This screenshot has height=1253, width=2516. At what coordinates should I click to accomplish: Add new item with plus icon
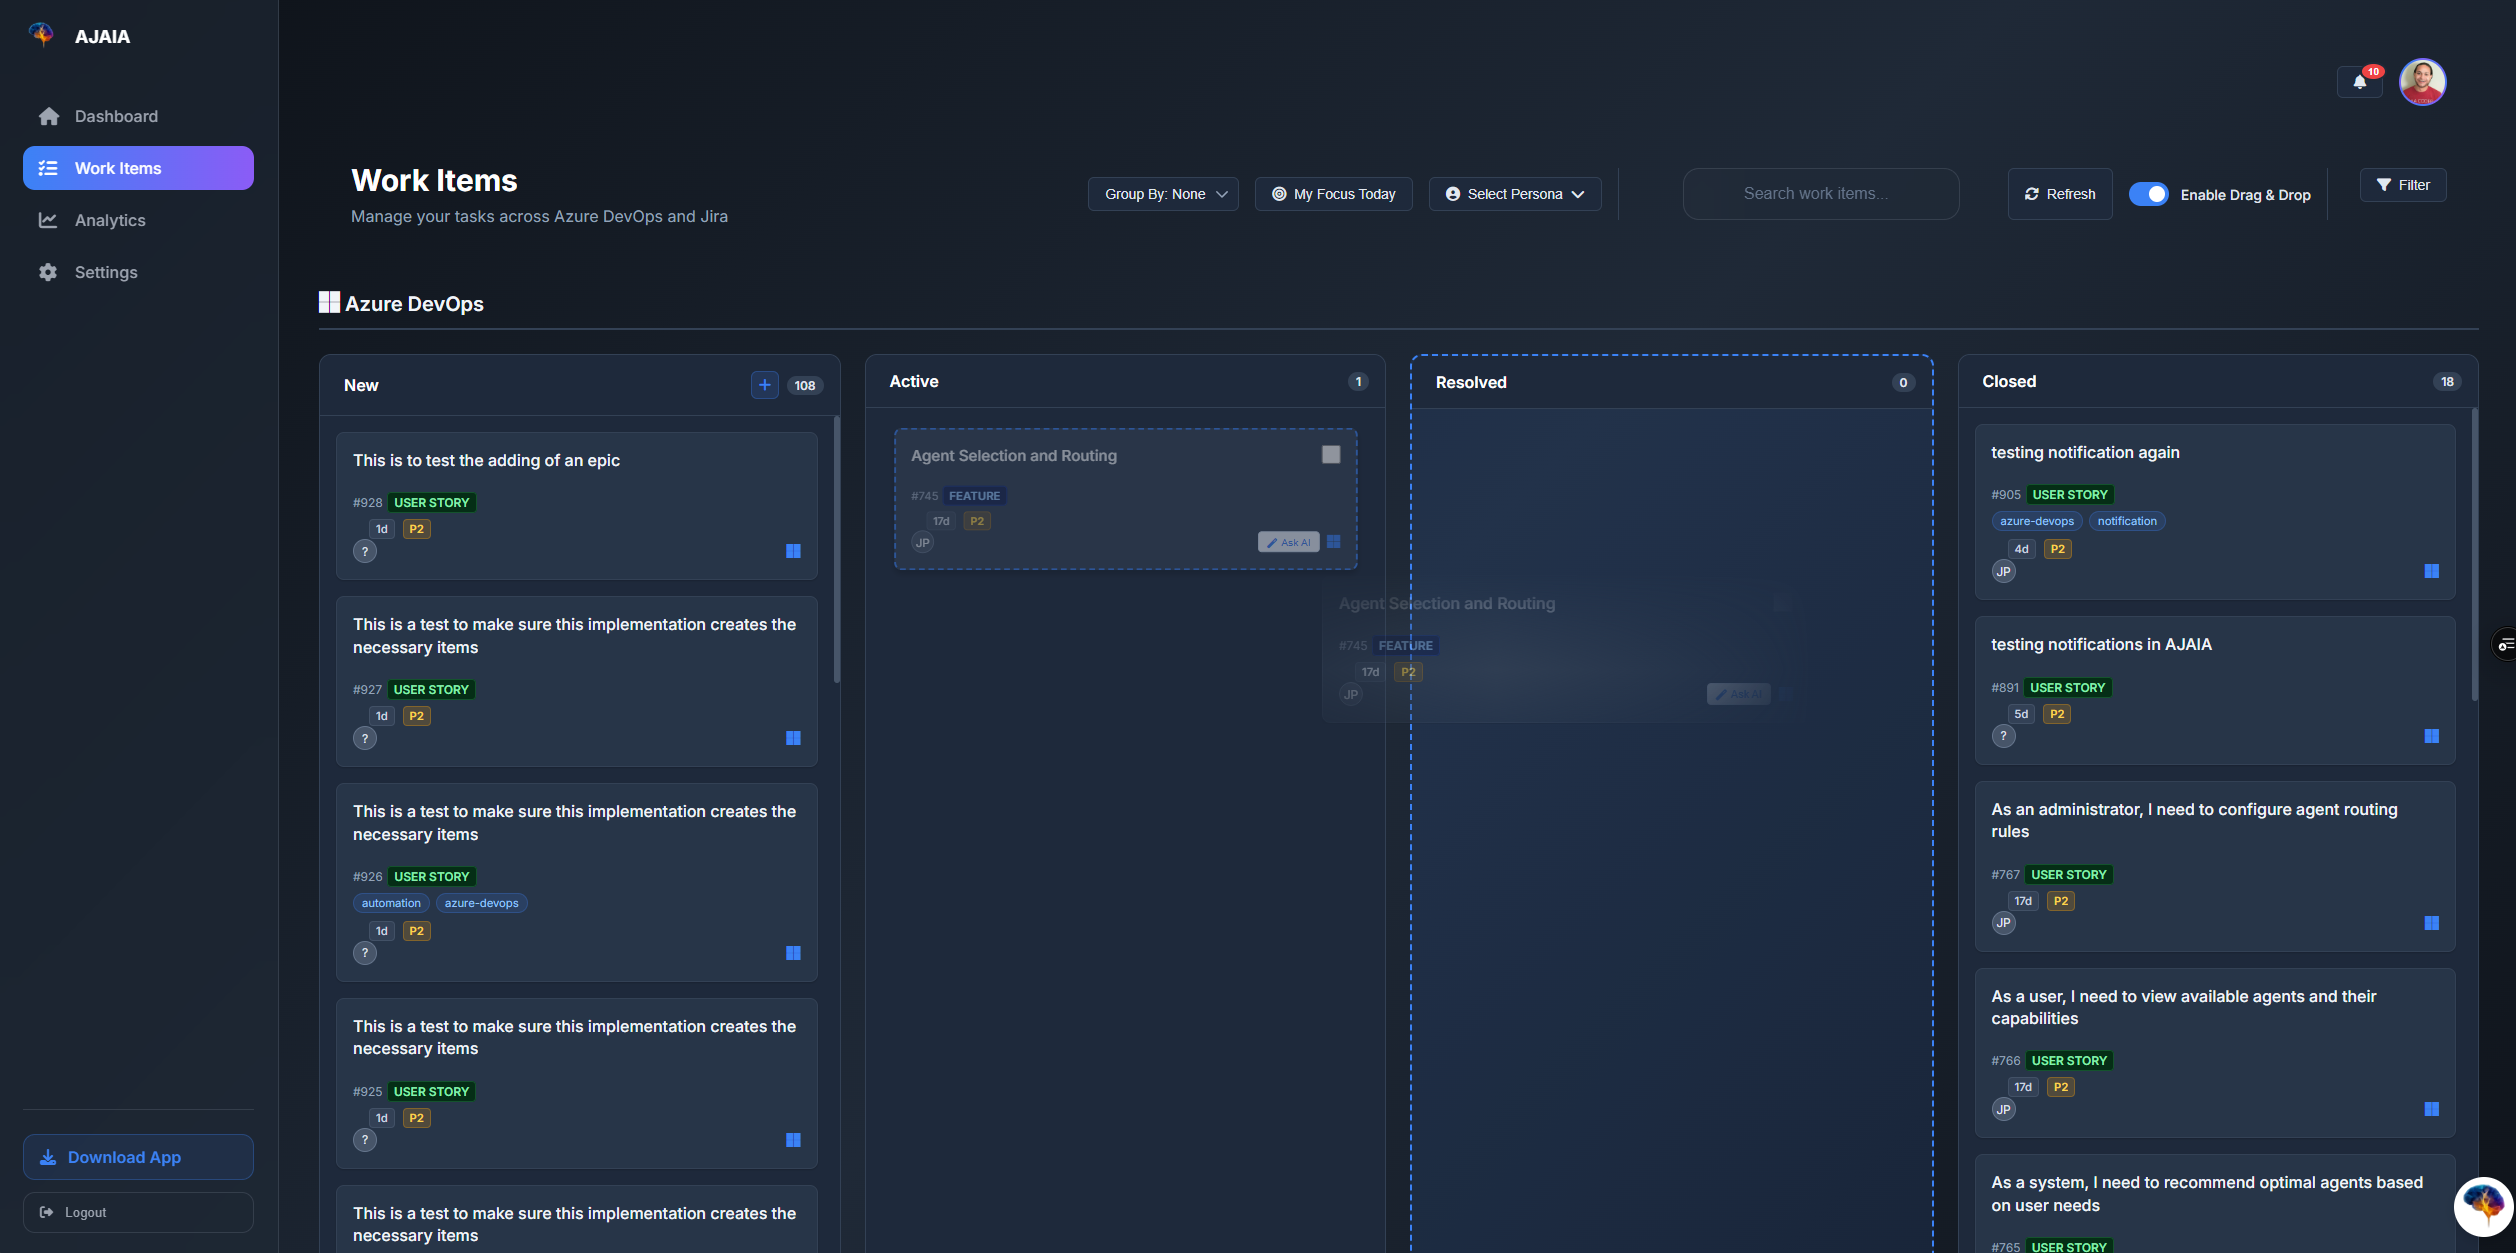coord(764,385)
